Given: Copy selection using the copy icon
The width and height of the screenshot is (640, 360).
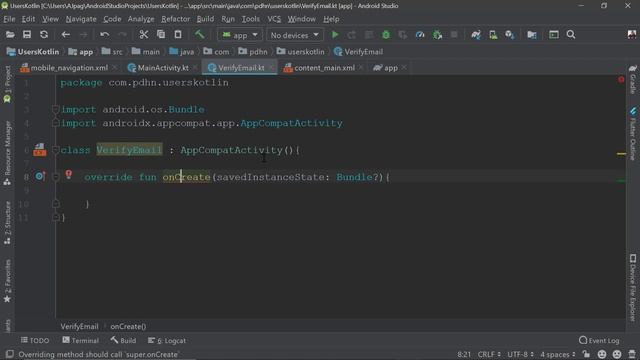Looking at the screenshot, I should coord(161,35).
